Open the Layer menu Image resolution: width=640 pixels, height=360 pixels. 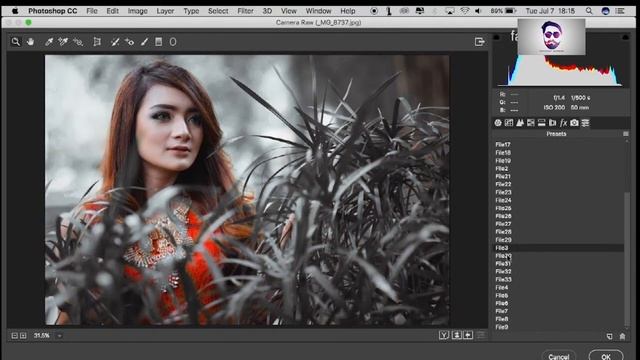point(165,11)
